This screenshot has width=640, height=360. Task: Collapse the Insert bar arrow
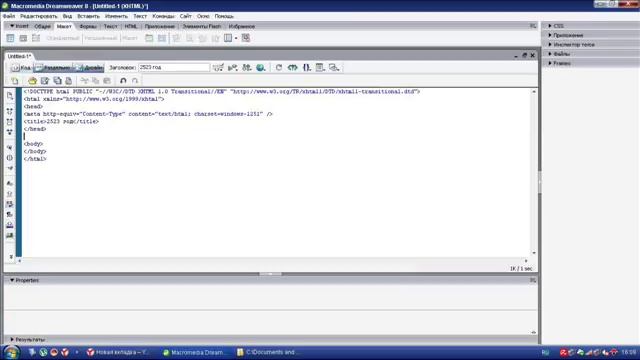(x=12, y=26)
